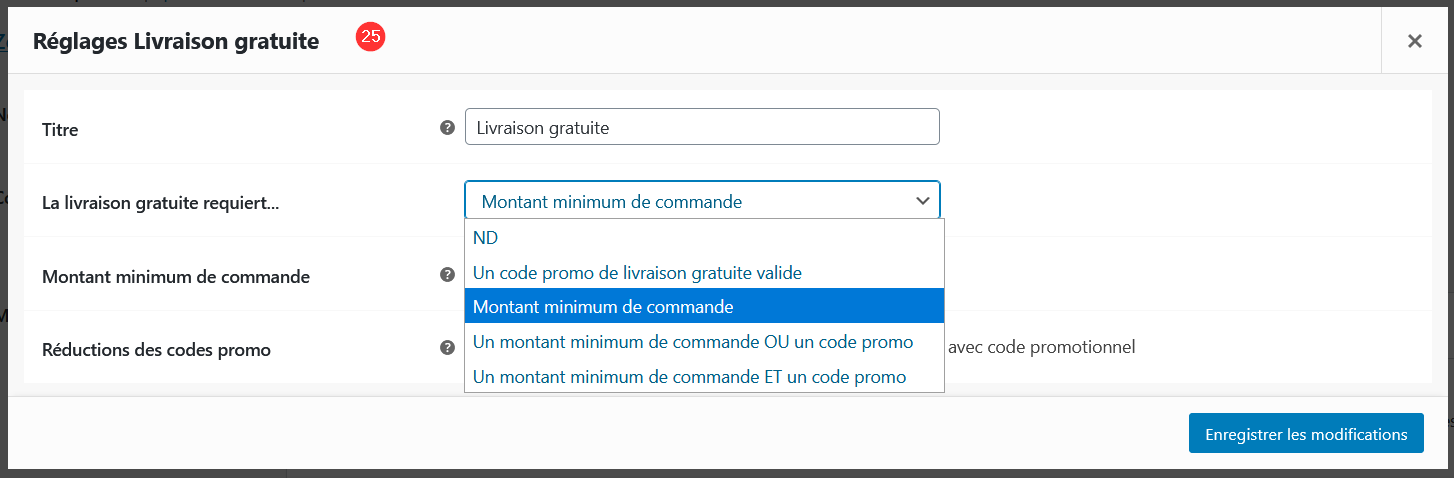The width and height of the screenshot is (1454, 478).
Task: Select the highlighted Montant minimum de commande option
Action: click(x=704, y=307)
